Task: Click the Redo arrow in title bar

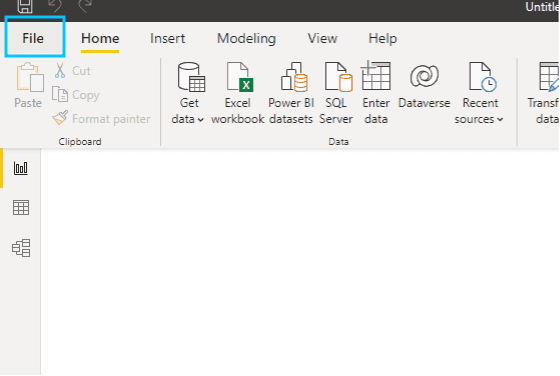Action: pyautogui.click(x=85, y=5)
